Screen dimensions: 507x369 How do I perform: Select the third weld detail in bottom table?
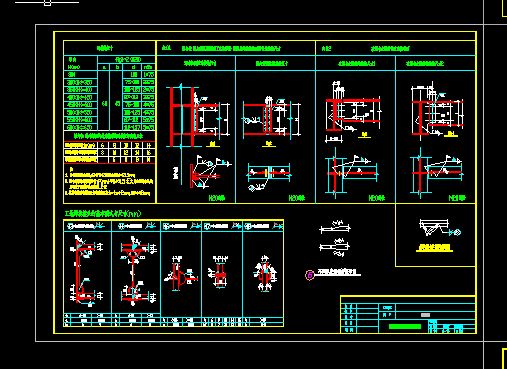click(x=180, y=274)
